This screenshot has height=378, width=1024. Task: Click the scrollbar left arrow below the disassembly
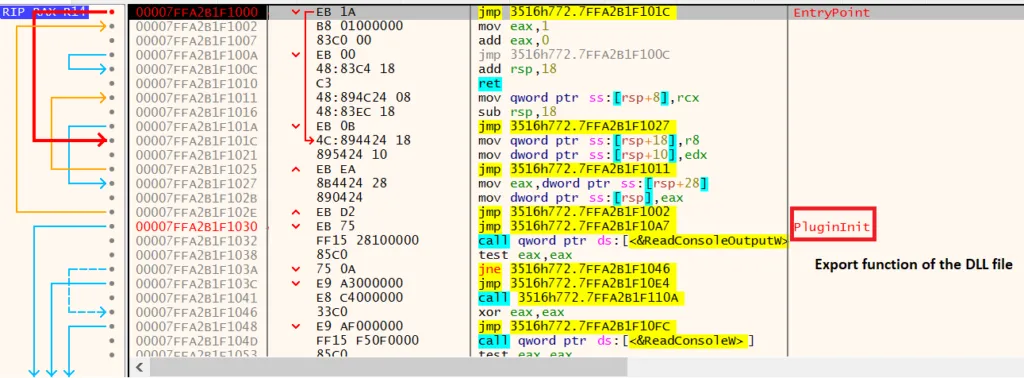[x=138, y=368]
